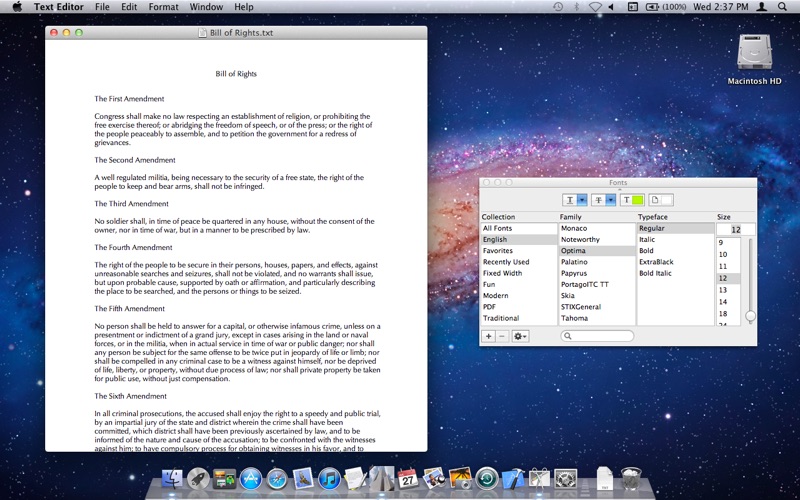Click the Time Machine menu bar icon
This screenshot has width=800, height=500.
[x=559, y=7]
